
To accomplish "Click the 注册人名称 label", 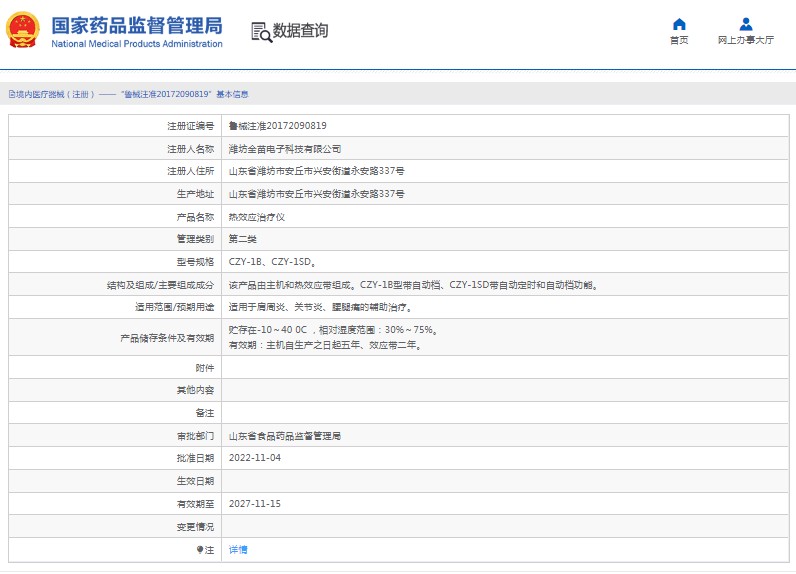I will (x=191, y=149).
